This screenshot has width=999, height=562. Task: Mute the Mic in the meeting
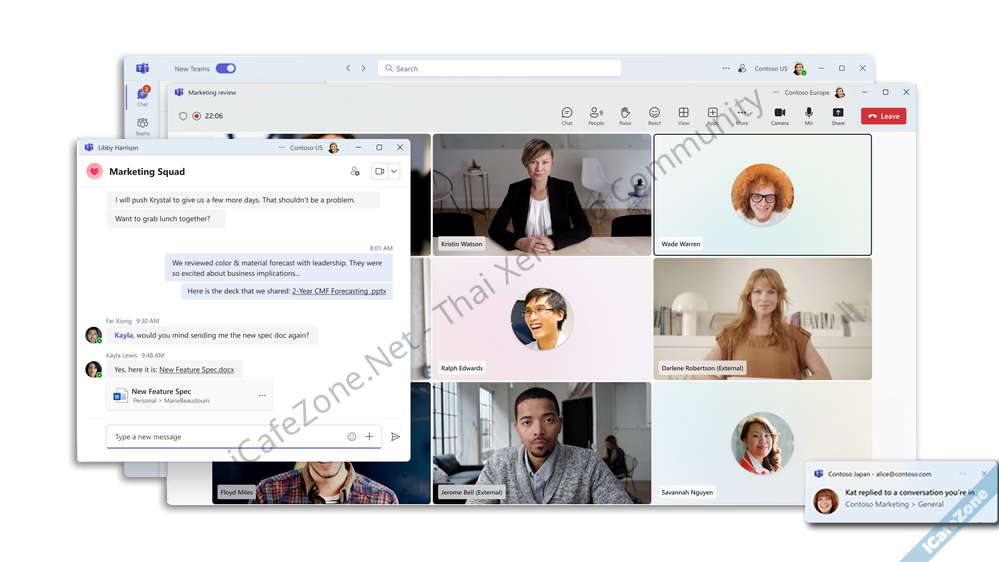click(809, 115)
